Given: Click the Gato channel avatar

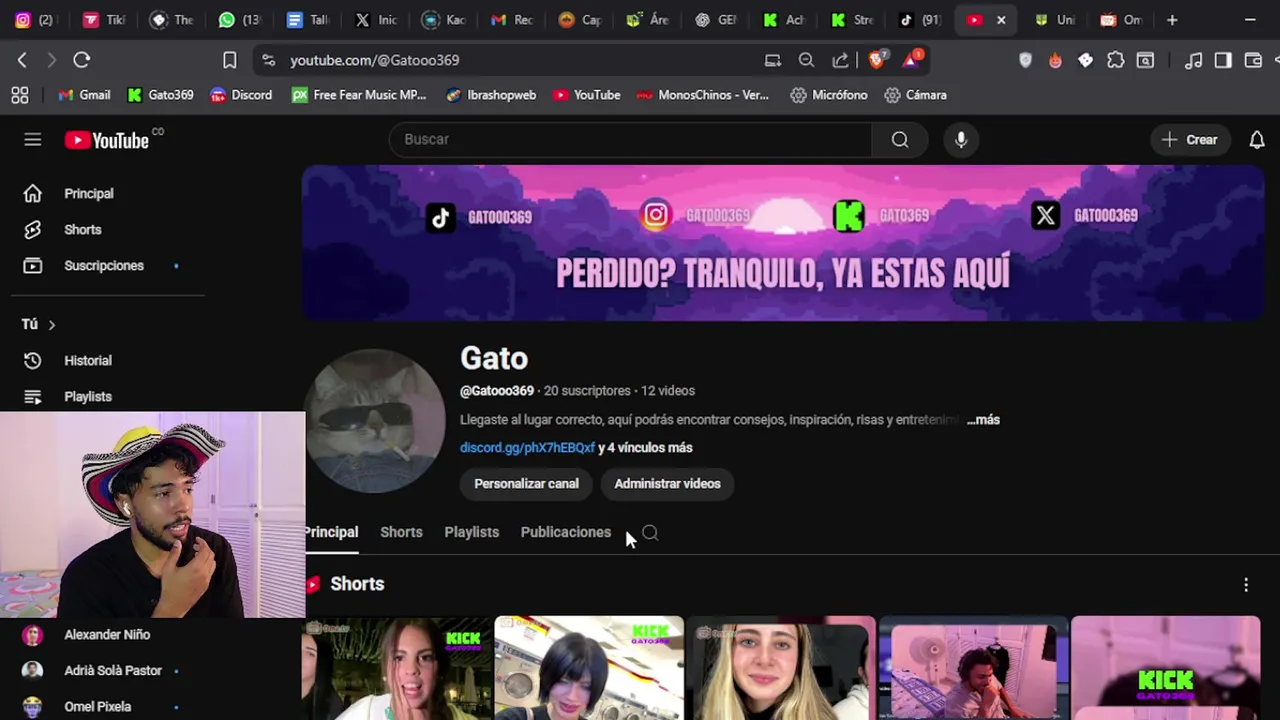Looking at the screenshot, I should click(375, 421).
